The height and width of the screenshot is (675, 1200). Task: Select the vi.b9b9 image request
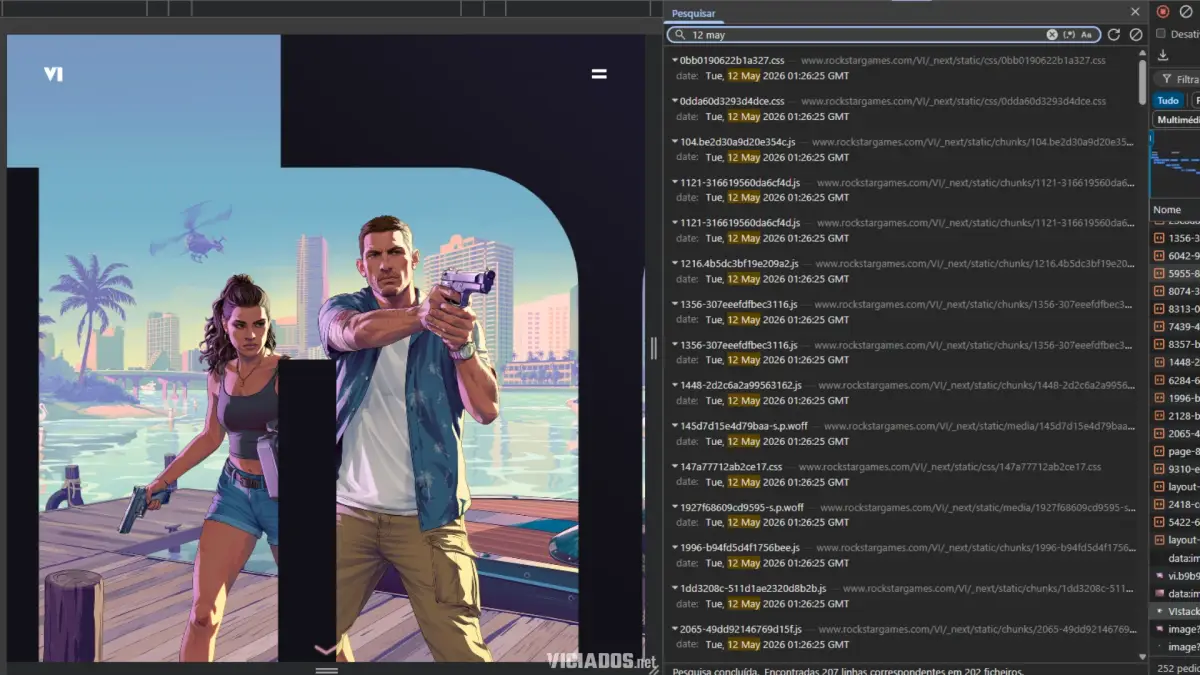click(x=1176, y=575)
